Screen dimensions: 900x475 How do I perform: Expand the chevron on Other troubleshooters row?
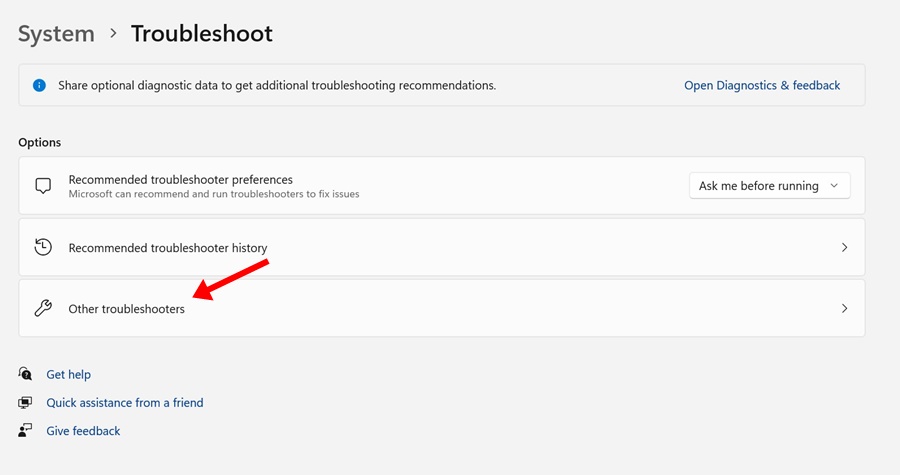(844, 309)
